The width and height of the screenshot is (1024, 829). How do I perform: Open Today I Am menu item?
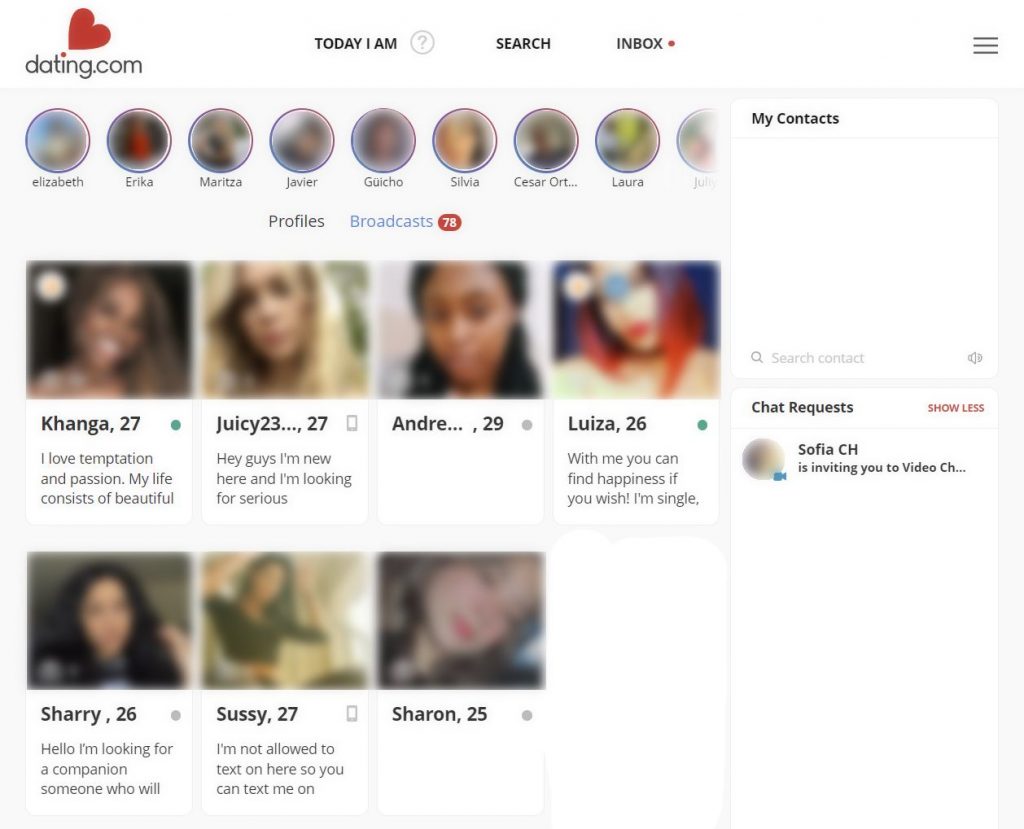[x=355, y=44]
